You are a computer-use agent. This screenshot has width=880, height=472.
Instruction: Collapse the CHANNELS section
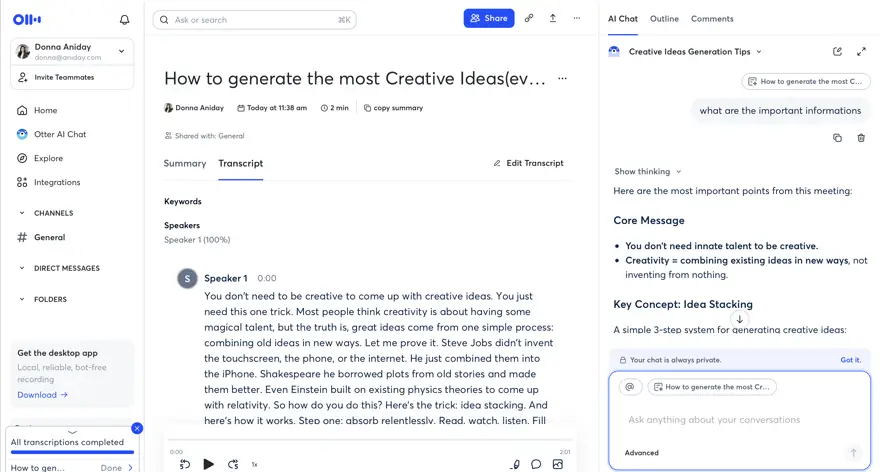pyautogui.click(x=22, y=213)
